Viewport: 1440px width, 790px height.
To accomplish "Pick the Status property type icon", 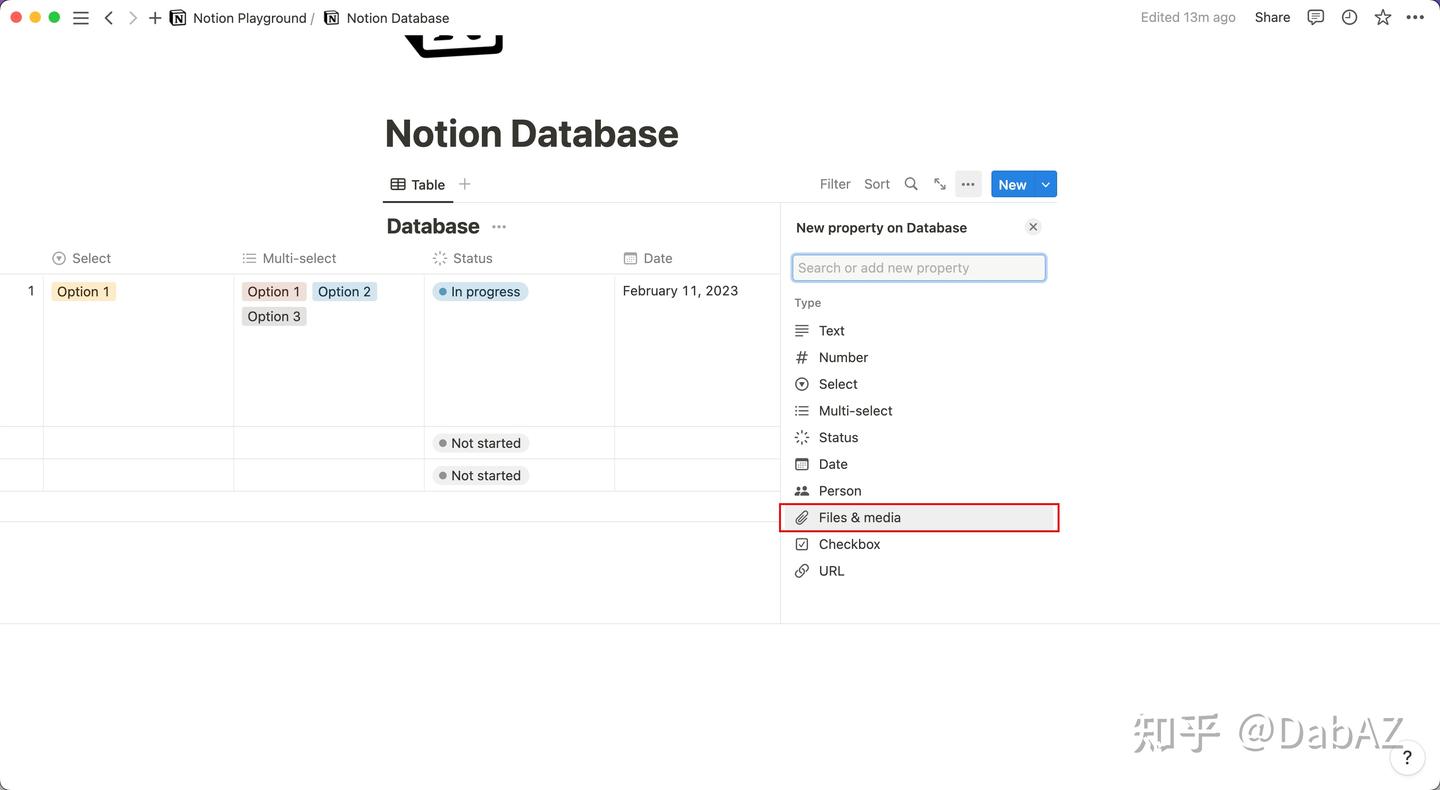I will coord(801,437).
